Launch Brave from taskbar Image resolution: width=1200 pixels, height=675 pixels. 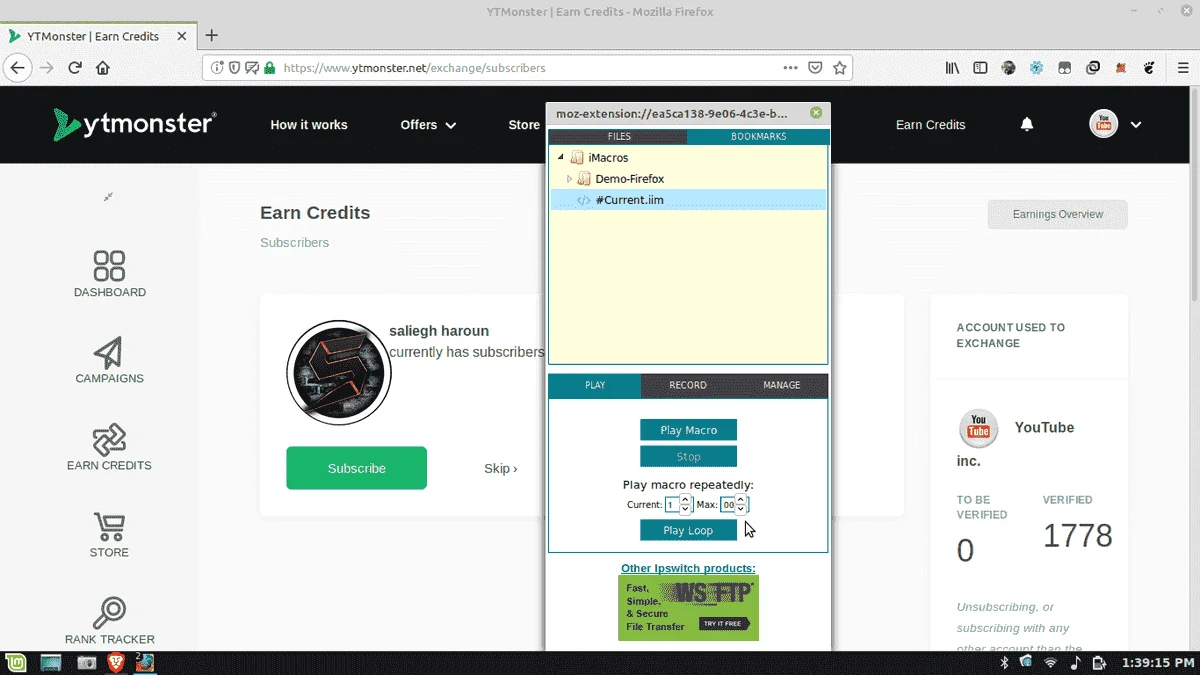click(116, 663)
